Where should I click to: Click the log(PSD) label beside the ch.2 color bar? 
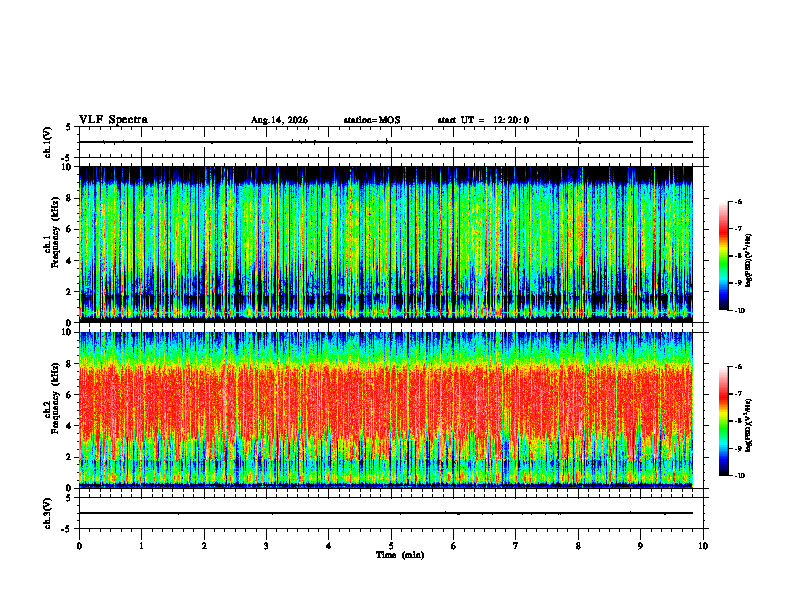pos(749,426)
